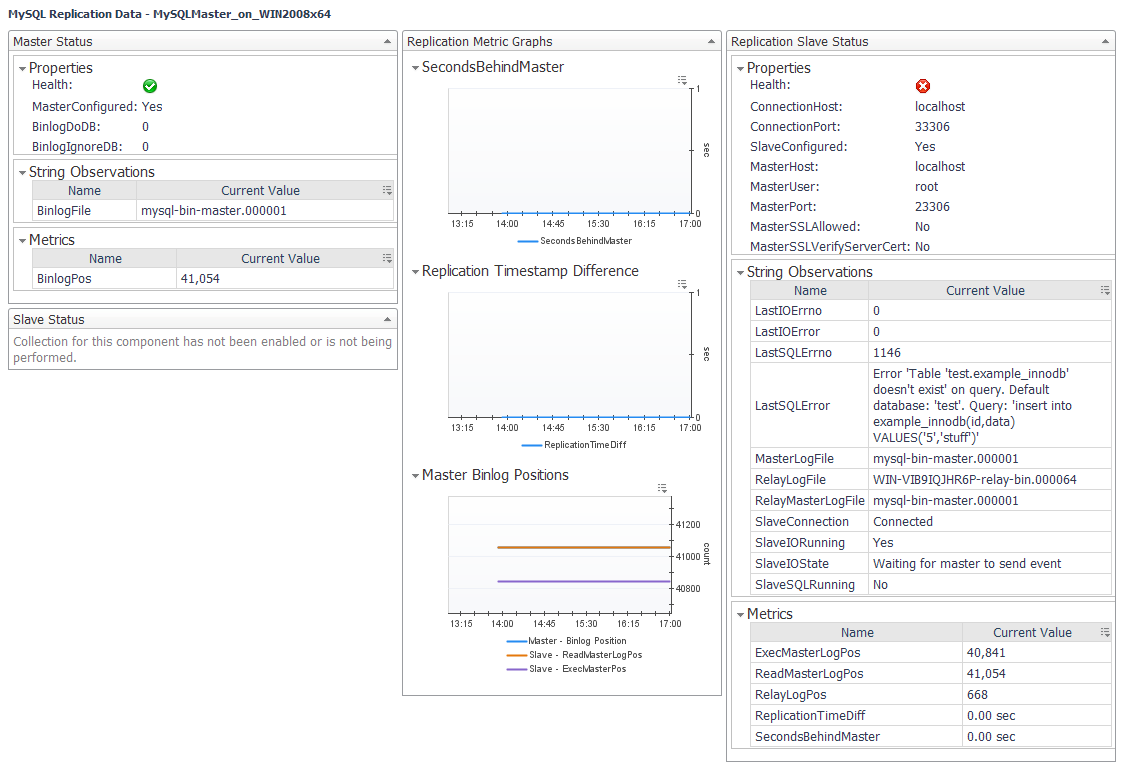
Task: Select the RelayLogFile value WIN-VIB9IQJHR6P-relay-bin.000064
Action: tap(974, 480)
